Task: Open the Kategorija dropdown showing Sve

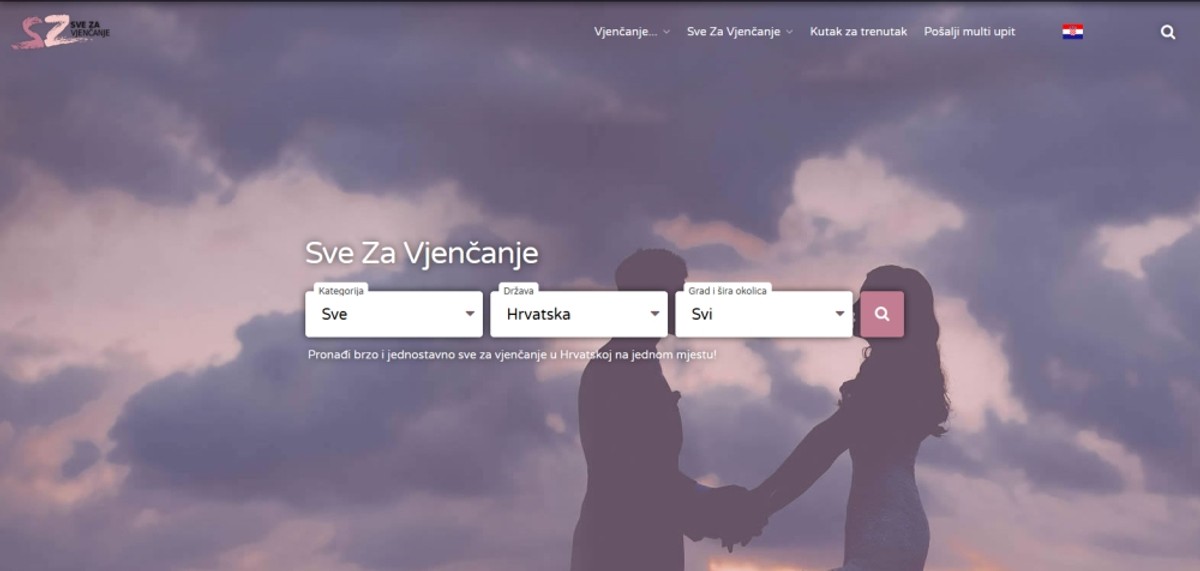Action: pyautogui.click(x=394, y=314)
